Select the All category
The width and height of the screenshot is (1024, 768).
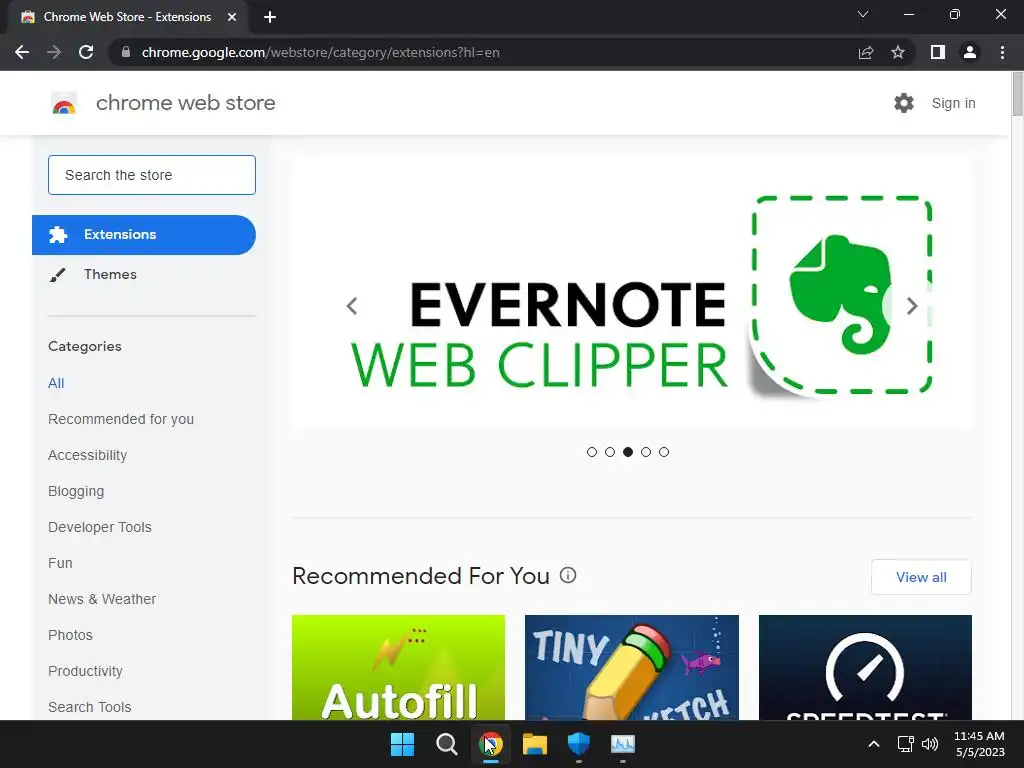pos(56,383)
